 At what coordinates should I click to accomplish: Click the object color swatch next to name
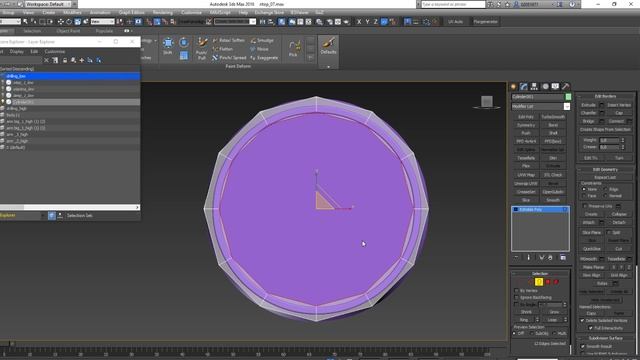pyautogui.click(x=568, y=97)
